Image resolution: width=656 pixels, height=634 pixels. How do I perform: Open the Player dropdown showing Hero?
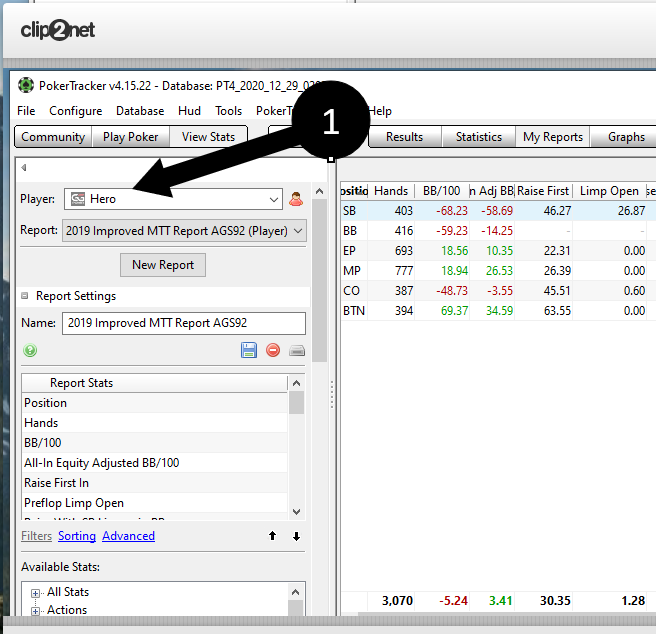click(x=173, y=199)
